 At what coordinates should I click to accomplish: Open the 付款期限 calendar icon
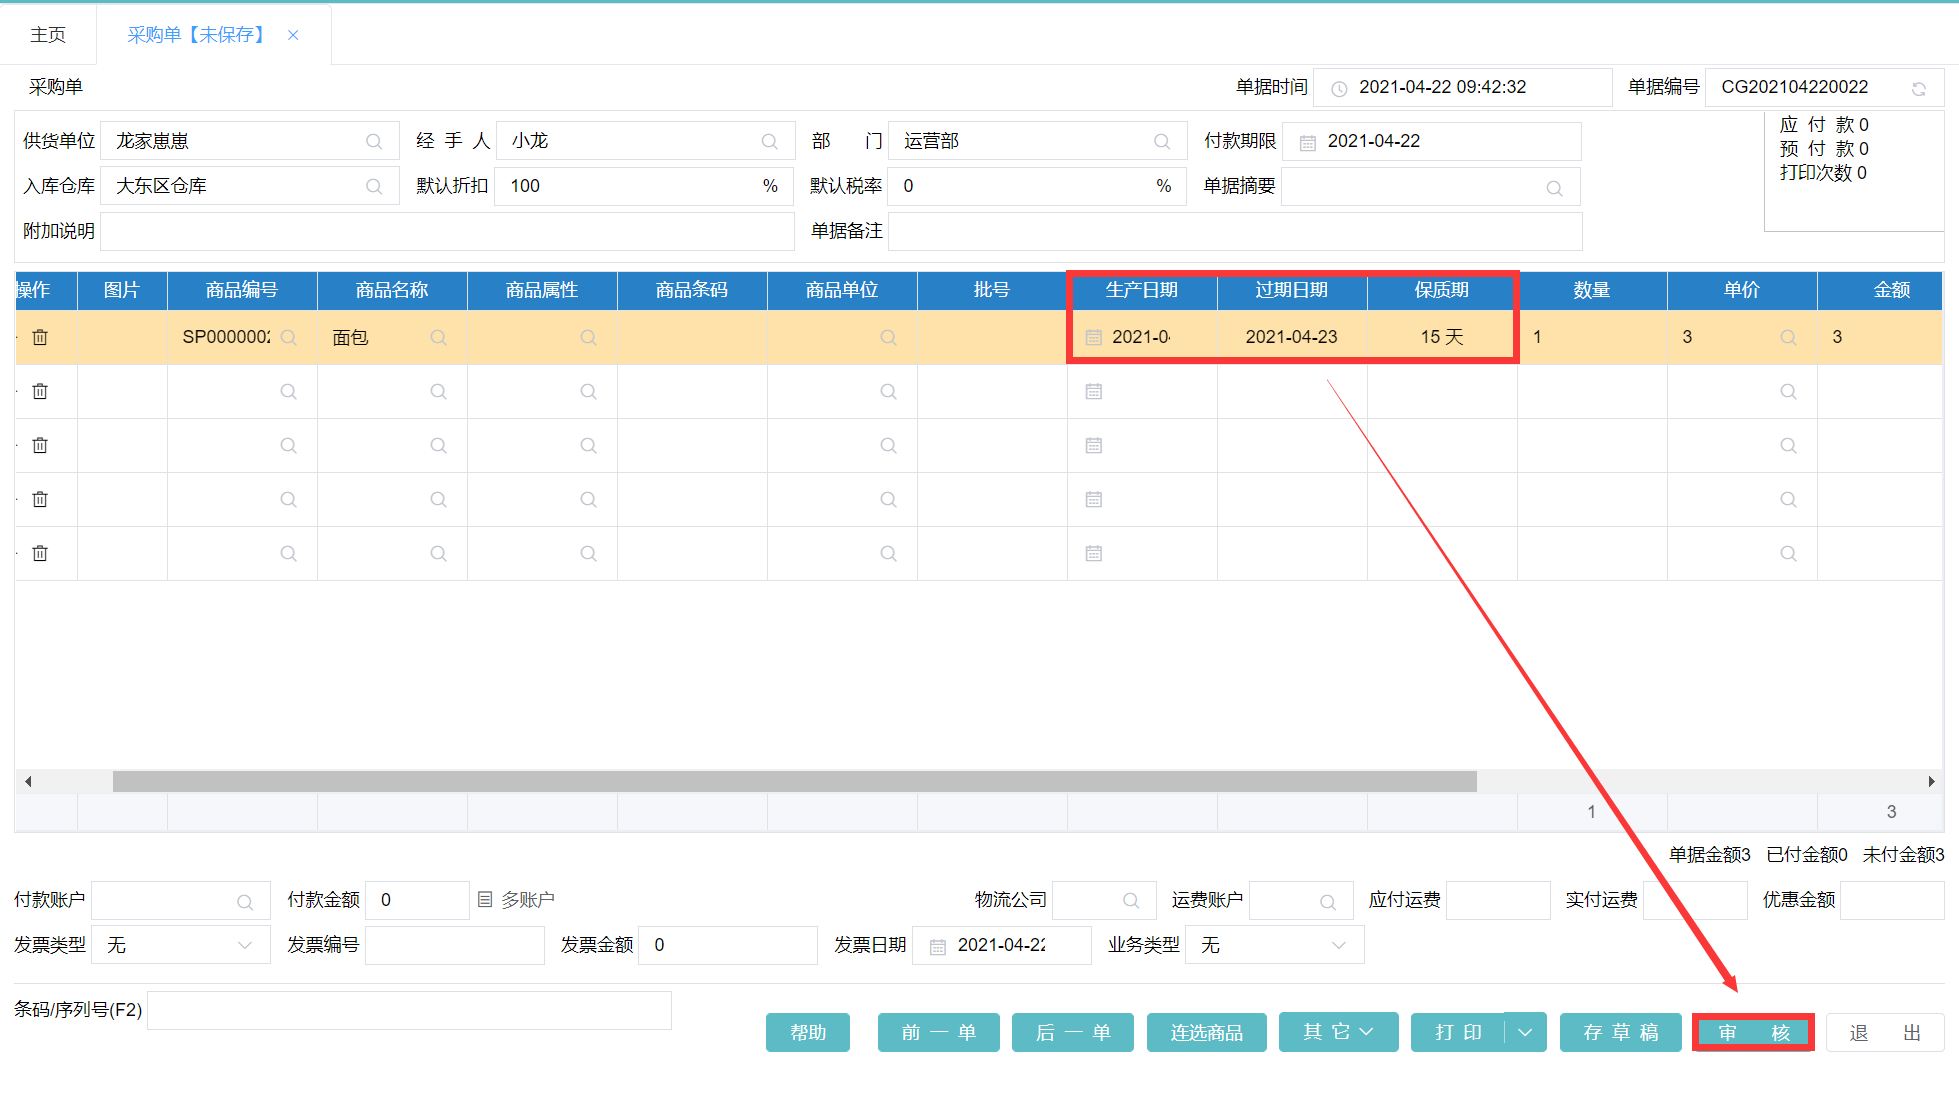pyautogui.click(x=1307, y=143)
